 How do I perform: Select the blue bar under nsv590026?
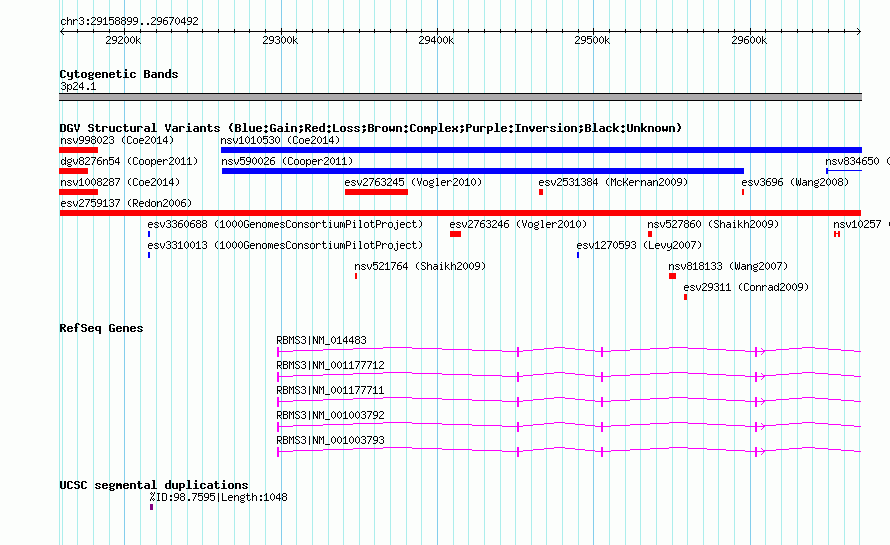pyautogui.click(x=482, y=171)
